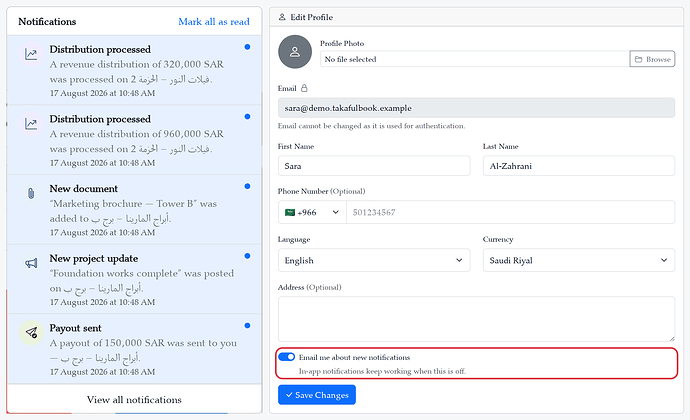Click the paperclip icon for New document
This screenshot has width=690, height=420.
point(31,193)
